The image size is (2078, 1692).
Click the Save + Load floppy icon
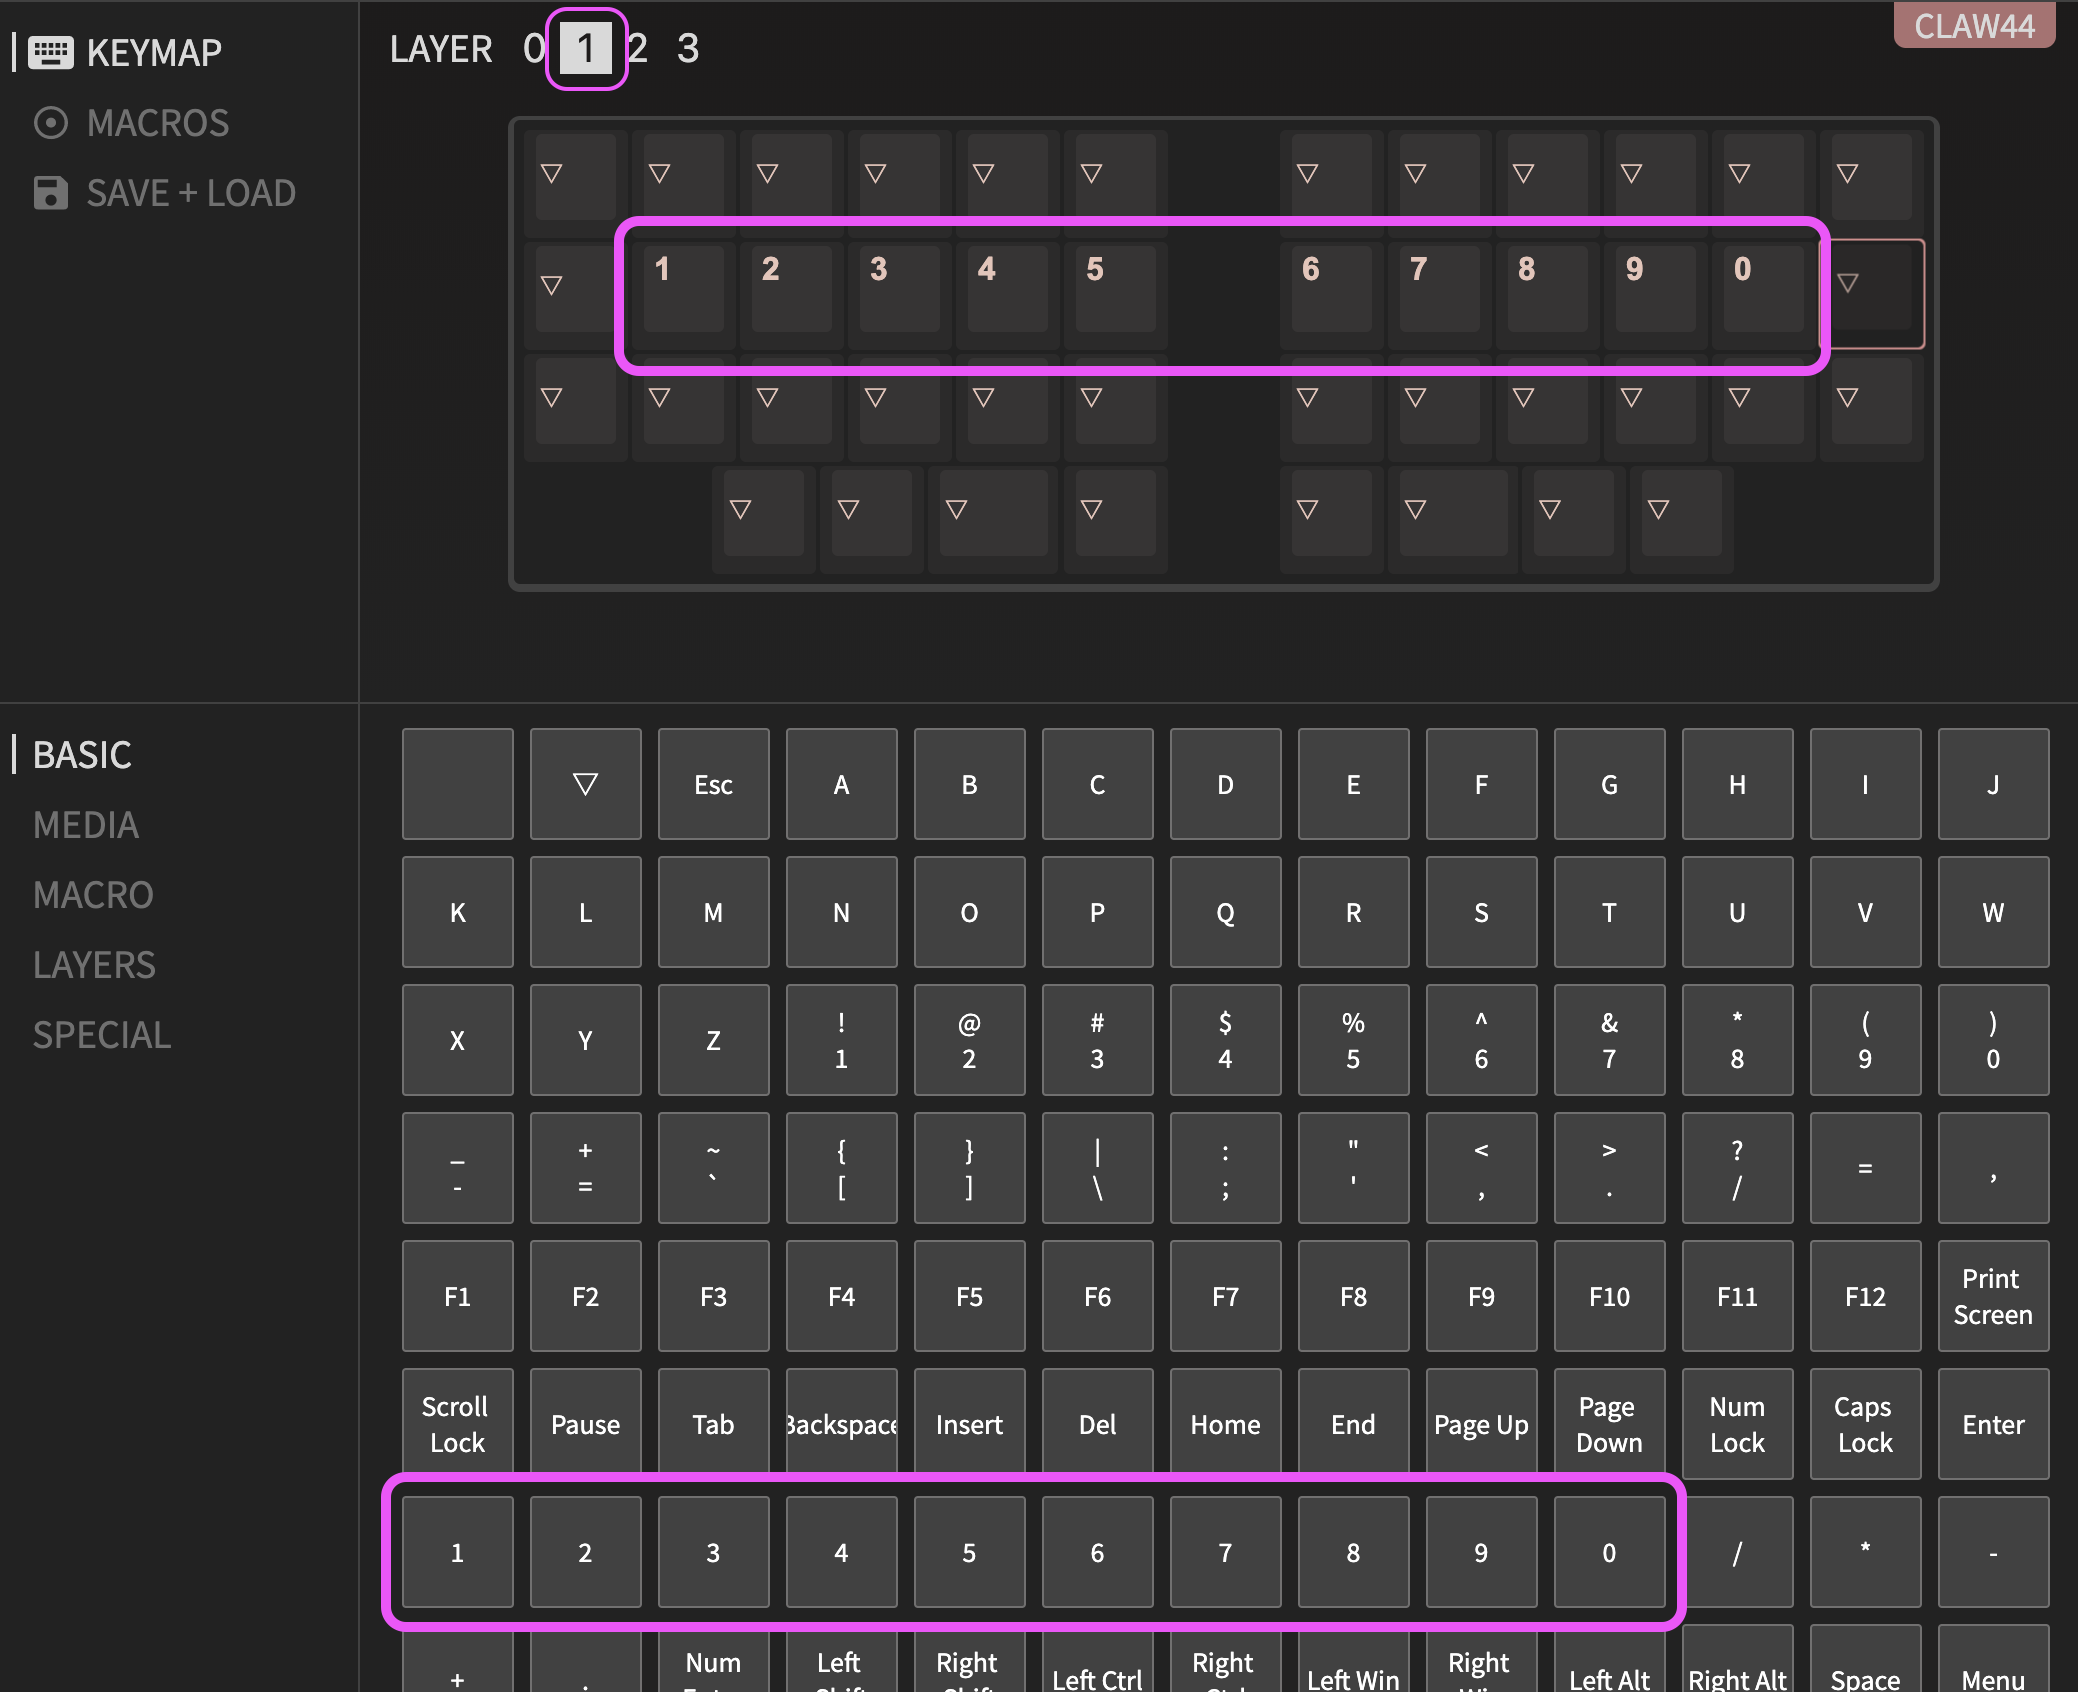click(x=50, y=193)
